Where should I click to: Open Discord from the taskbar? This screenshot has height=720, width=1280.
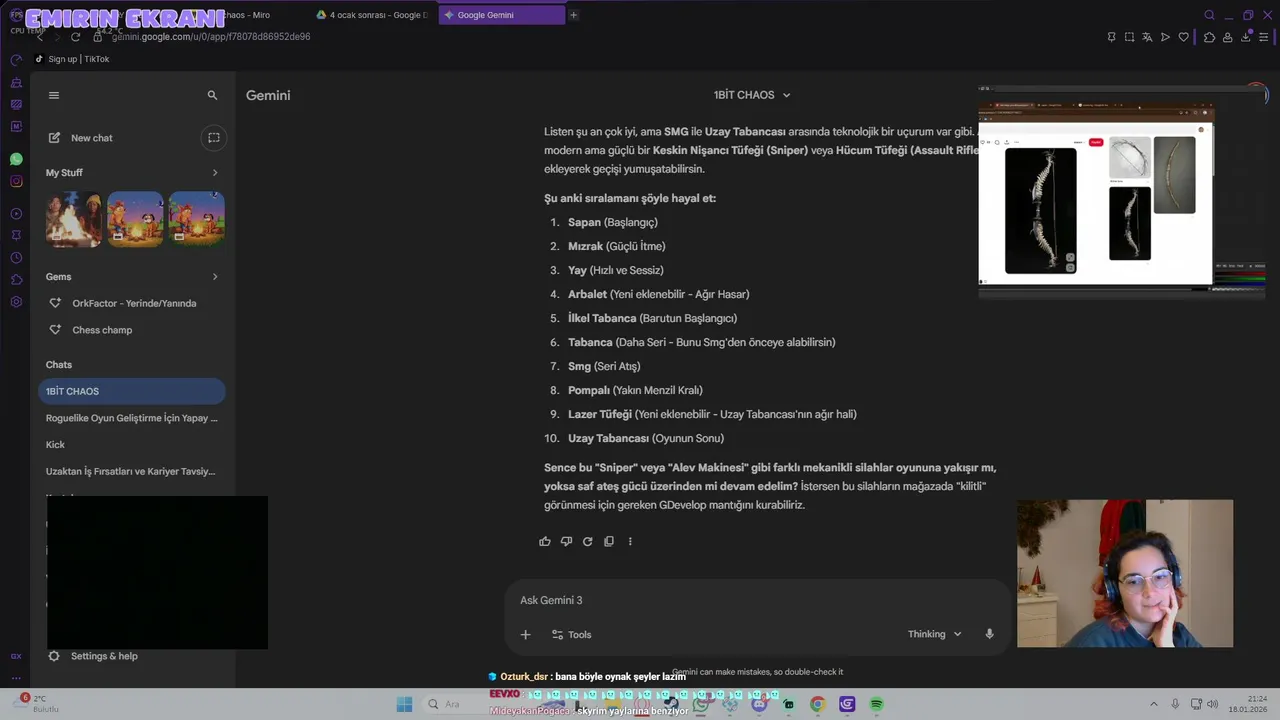click(759, 704)
